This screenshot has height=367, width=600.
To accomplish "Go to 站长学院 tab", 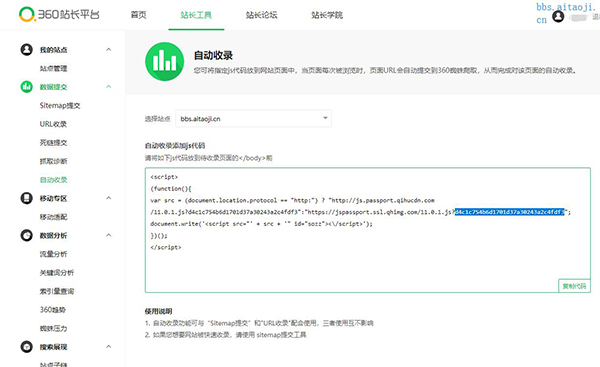I will (x=327, y=15).
